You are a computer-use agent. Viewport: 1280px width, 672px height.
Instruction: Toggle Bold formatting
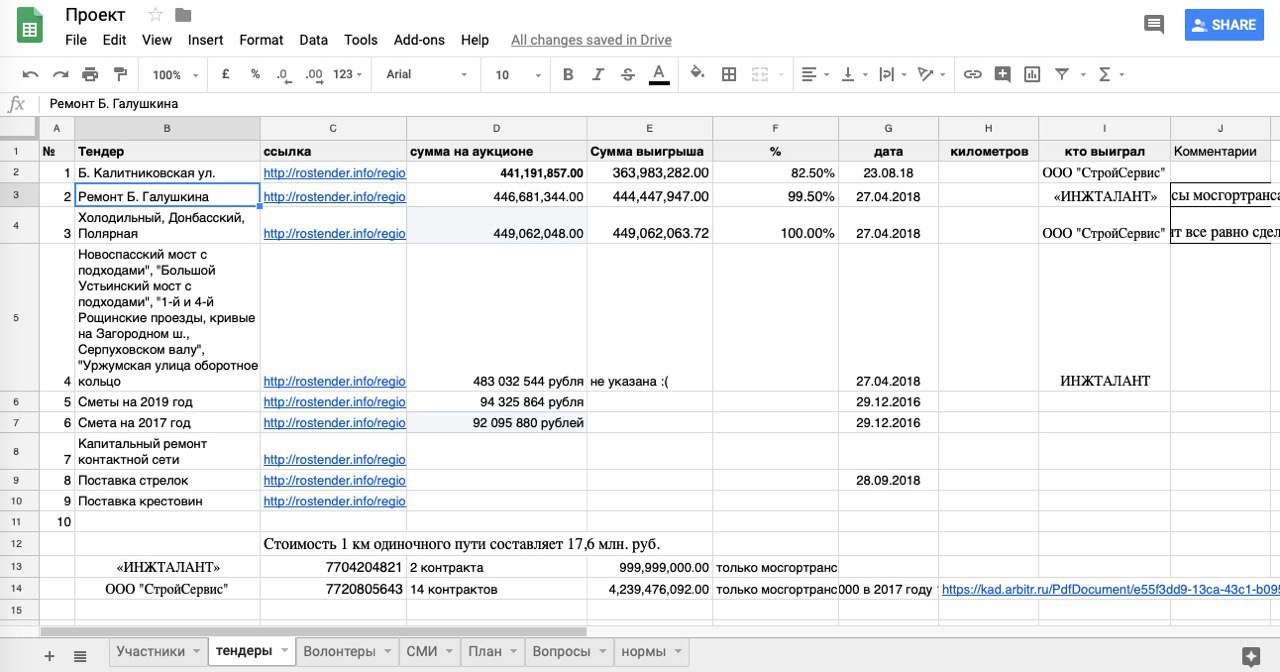(x=568, y=74)
